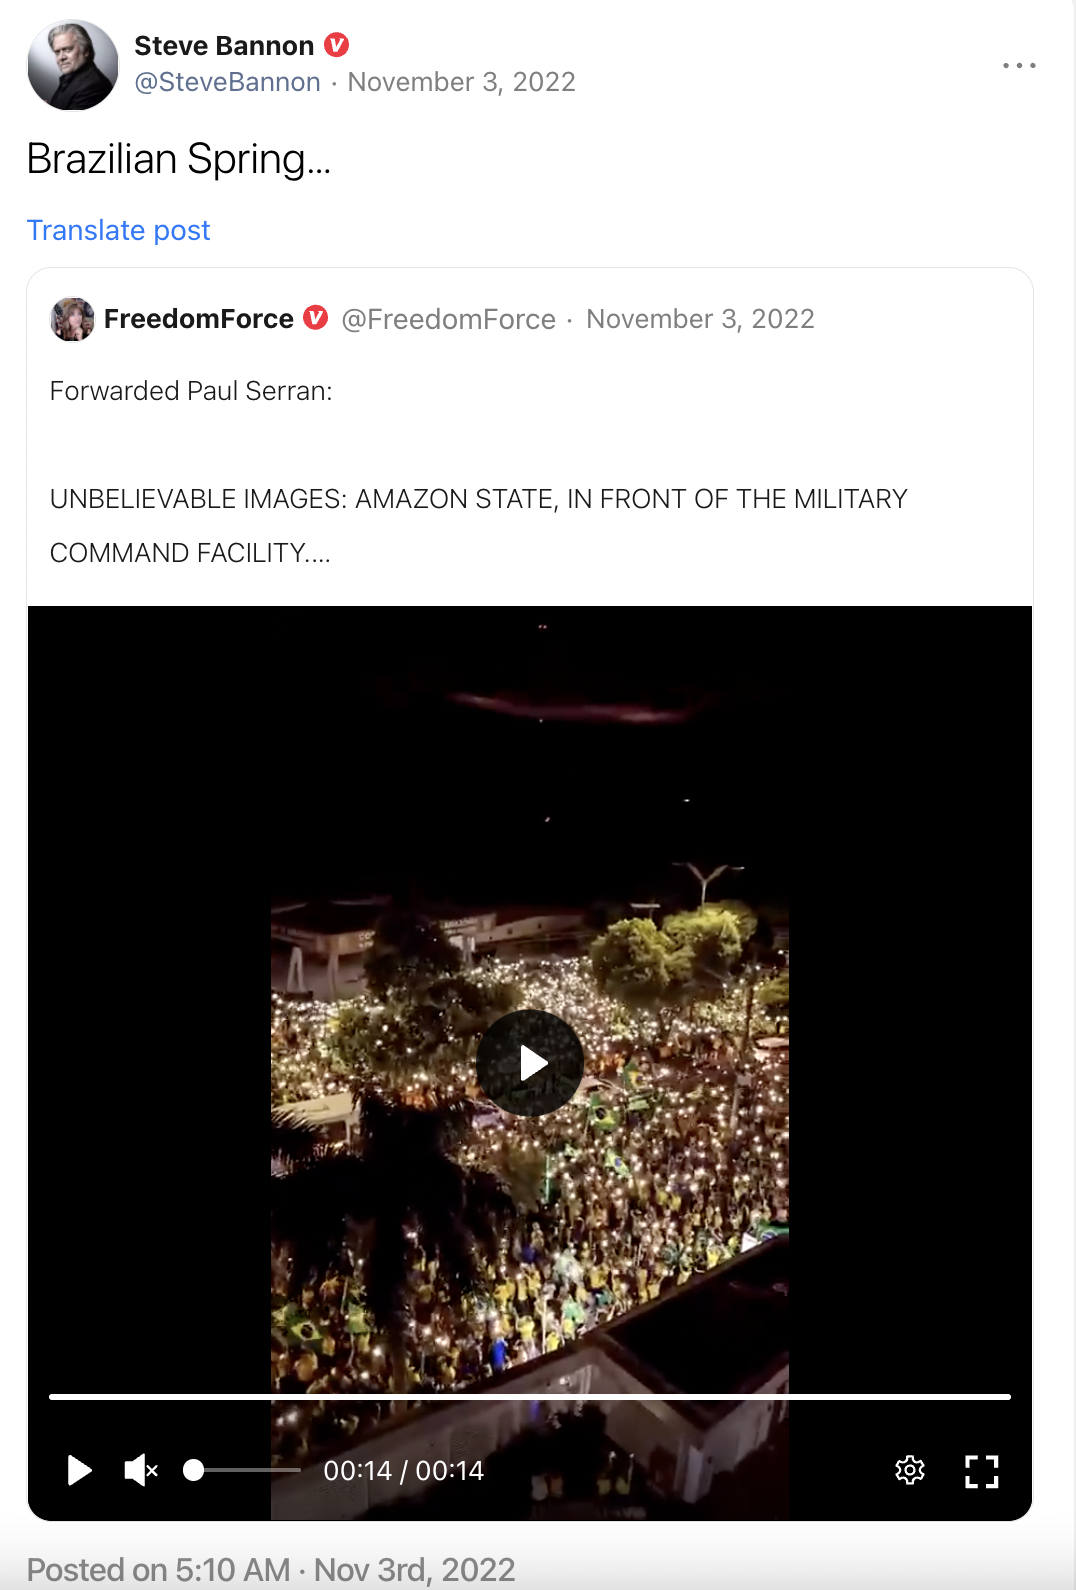
Task: Click the quoted post text about Amazon State
Action: click(x=478, y=499)
